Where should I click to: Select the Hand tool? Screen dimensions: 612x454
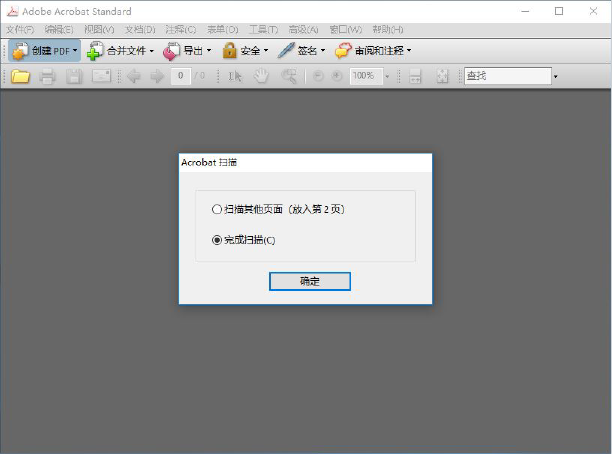click(x=261, y=76)
